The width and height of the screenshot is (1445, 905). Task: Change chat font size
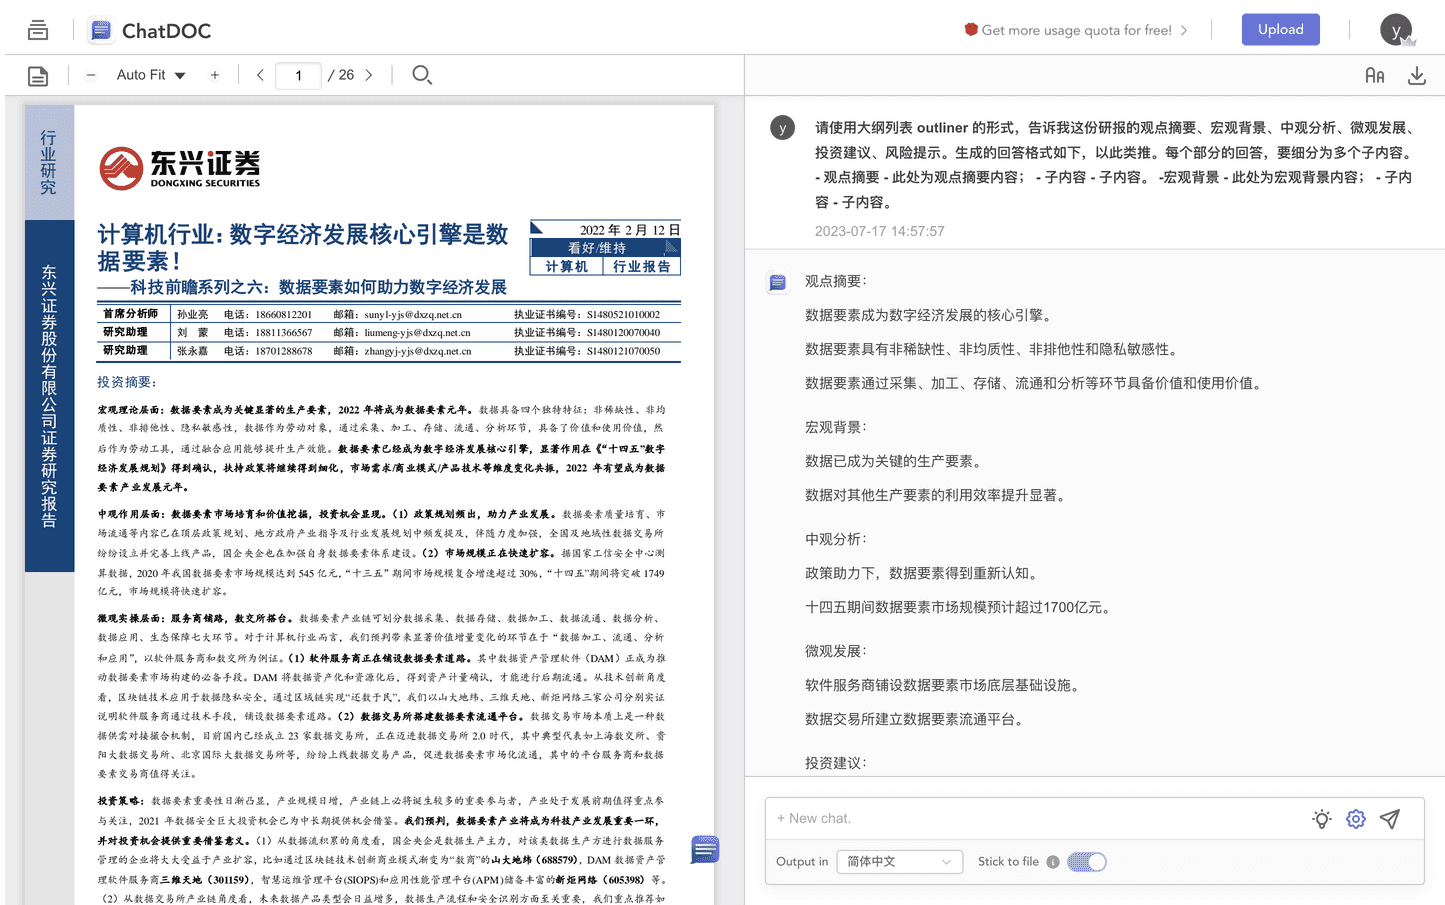pyautogui.click(x=1375, y=76)
